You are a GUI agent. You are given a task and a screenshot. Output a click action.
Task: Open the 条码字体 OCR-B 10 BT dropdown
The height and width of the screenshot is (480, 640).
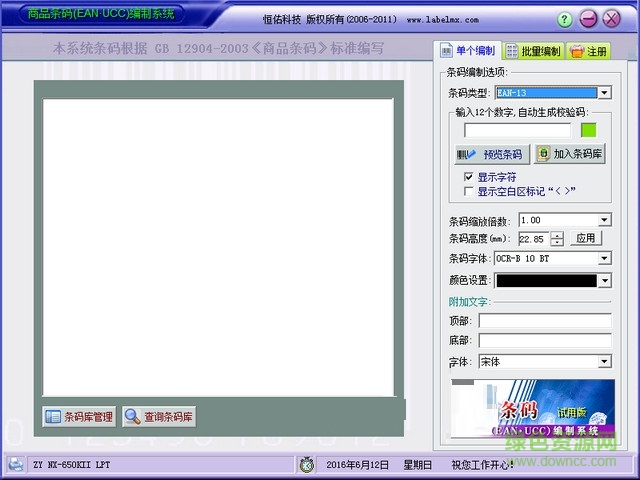pos(604,258)
